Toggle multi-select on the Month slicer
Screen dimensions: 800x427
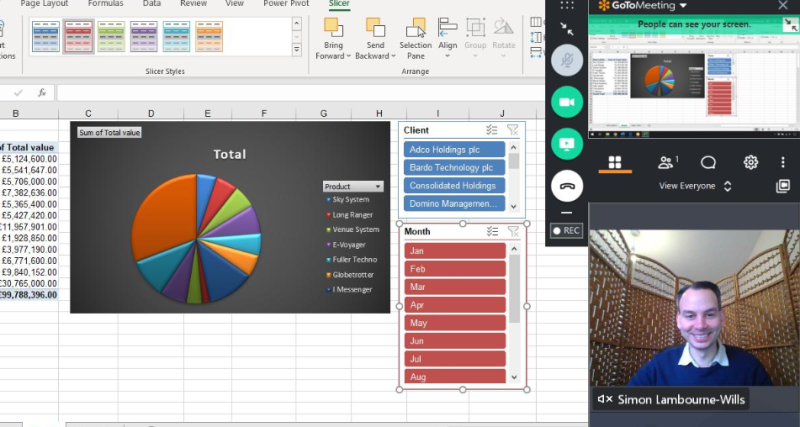pyautogui.click(x=491, y=232)
